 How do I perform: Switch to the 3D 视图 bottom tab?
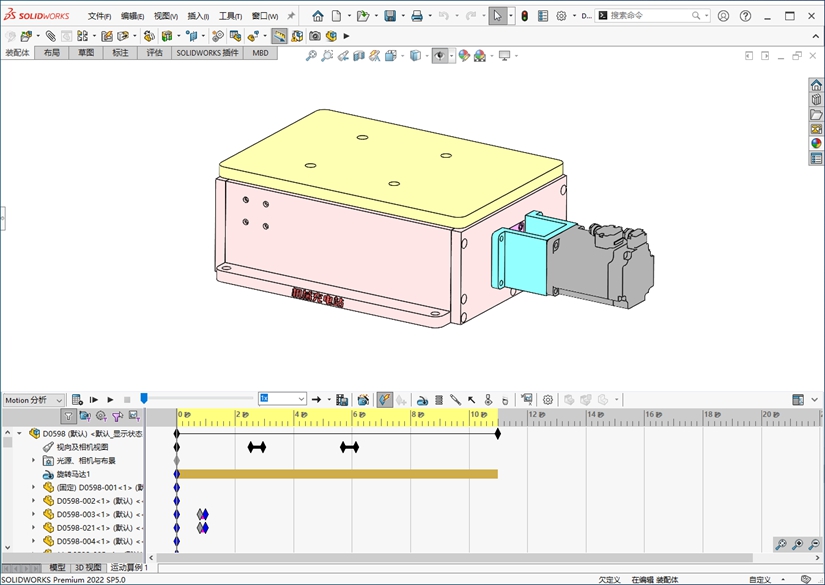coord(88,567)
